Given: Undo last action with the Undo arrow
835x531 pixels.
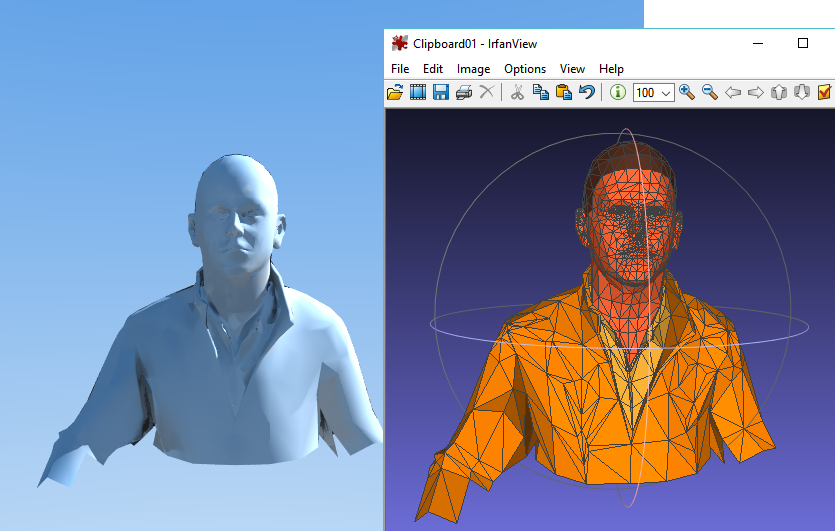Looking at the screenshot, I should (x=587, y=92).
